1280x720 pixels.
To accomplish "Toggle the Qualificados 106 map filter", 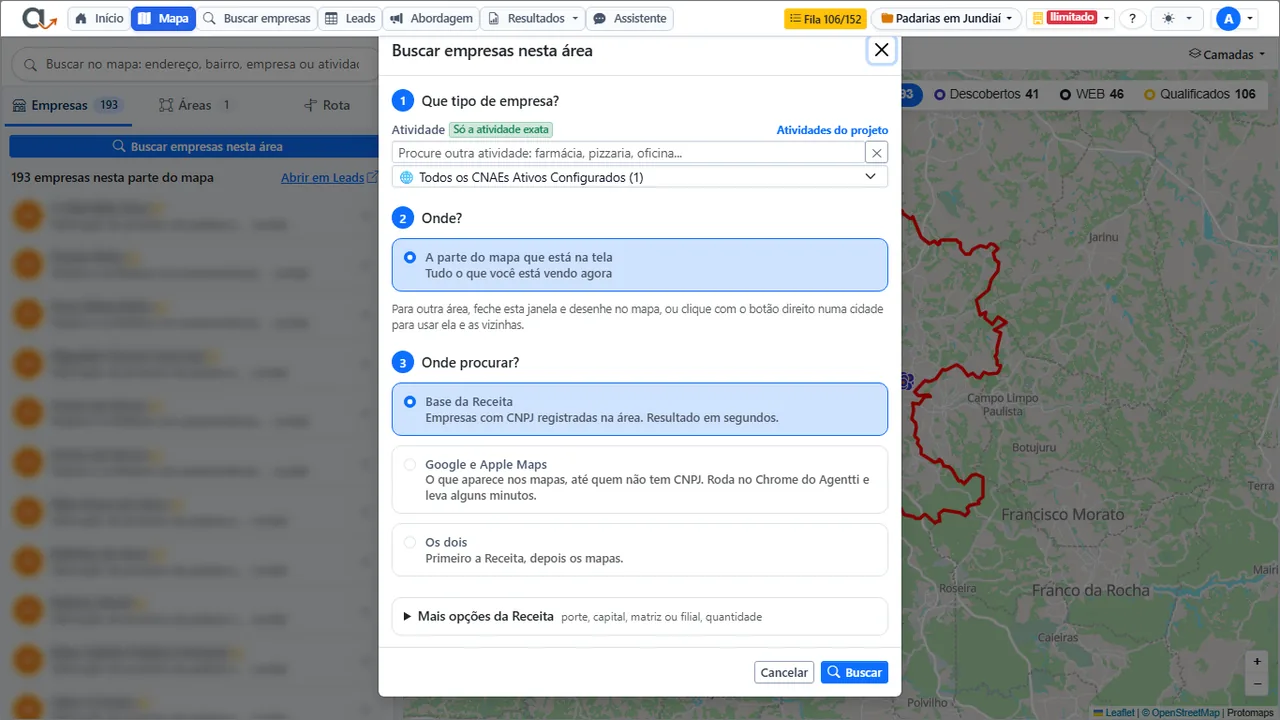I will [x=1200, y=94].
